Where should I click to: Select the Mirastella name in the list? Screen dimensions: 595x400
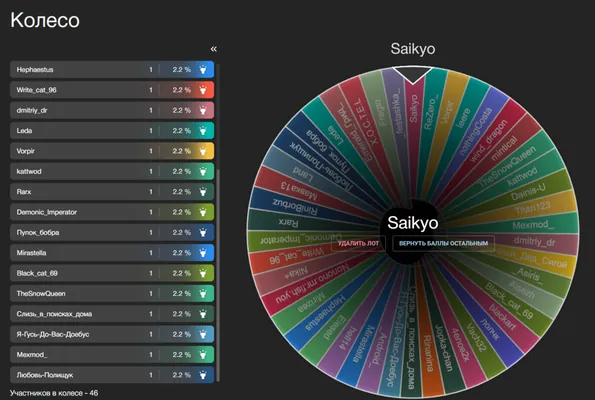point(31,253)
